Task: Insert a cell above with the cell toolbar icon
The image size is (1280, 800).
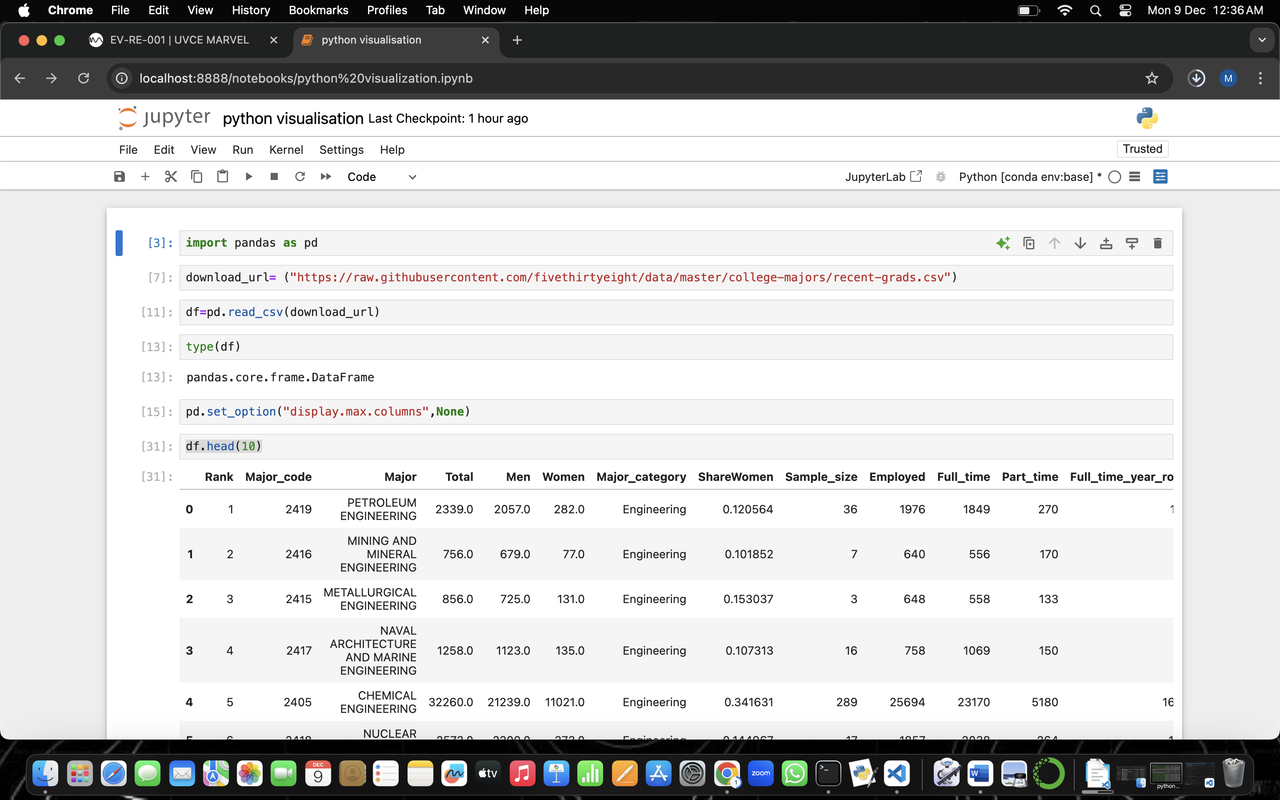Action: point(1106,243)
